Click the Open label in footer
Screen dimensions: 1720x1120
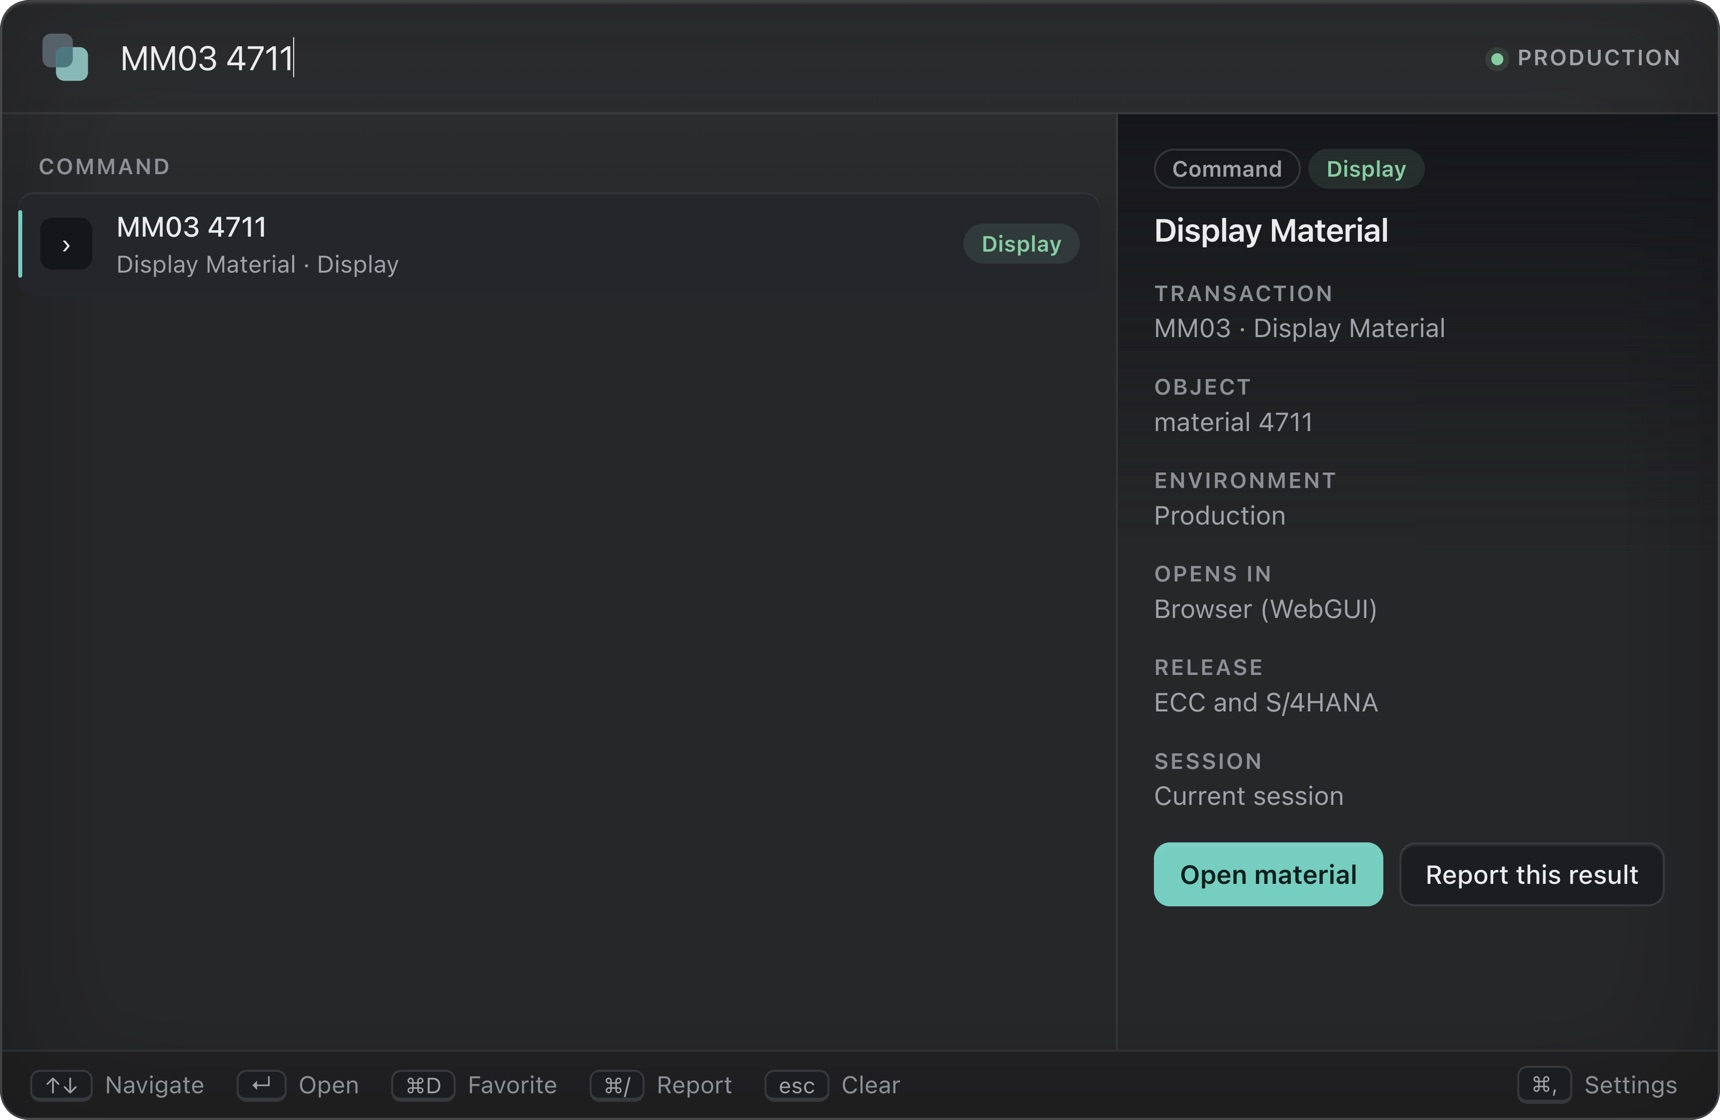click(328, 1085)
